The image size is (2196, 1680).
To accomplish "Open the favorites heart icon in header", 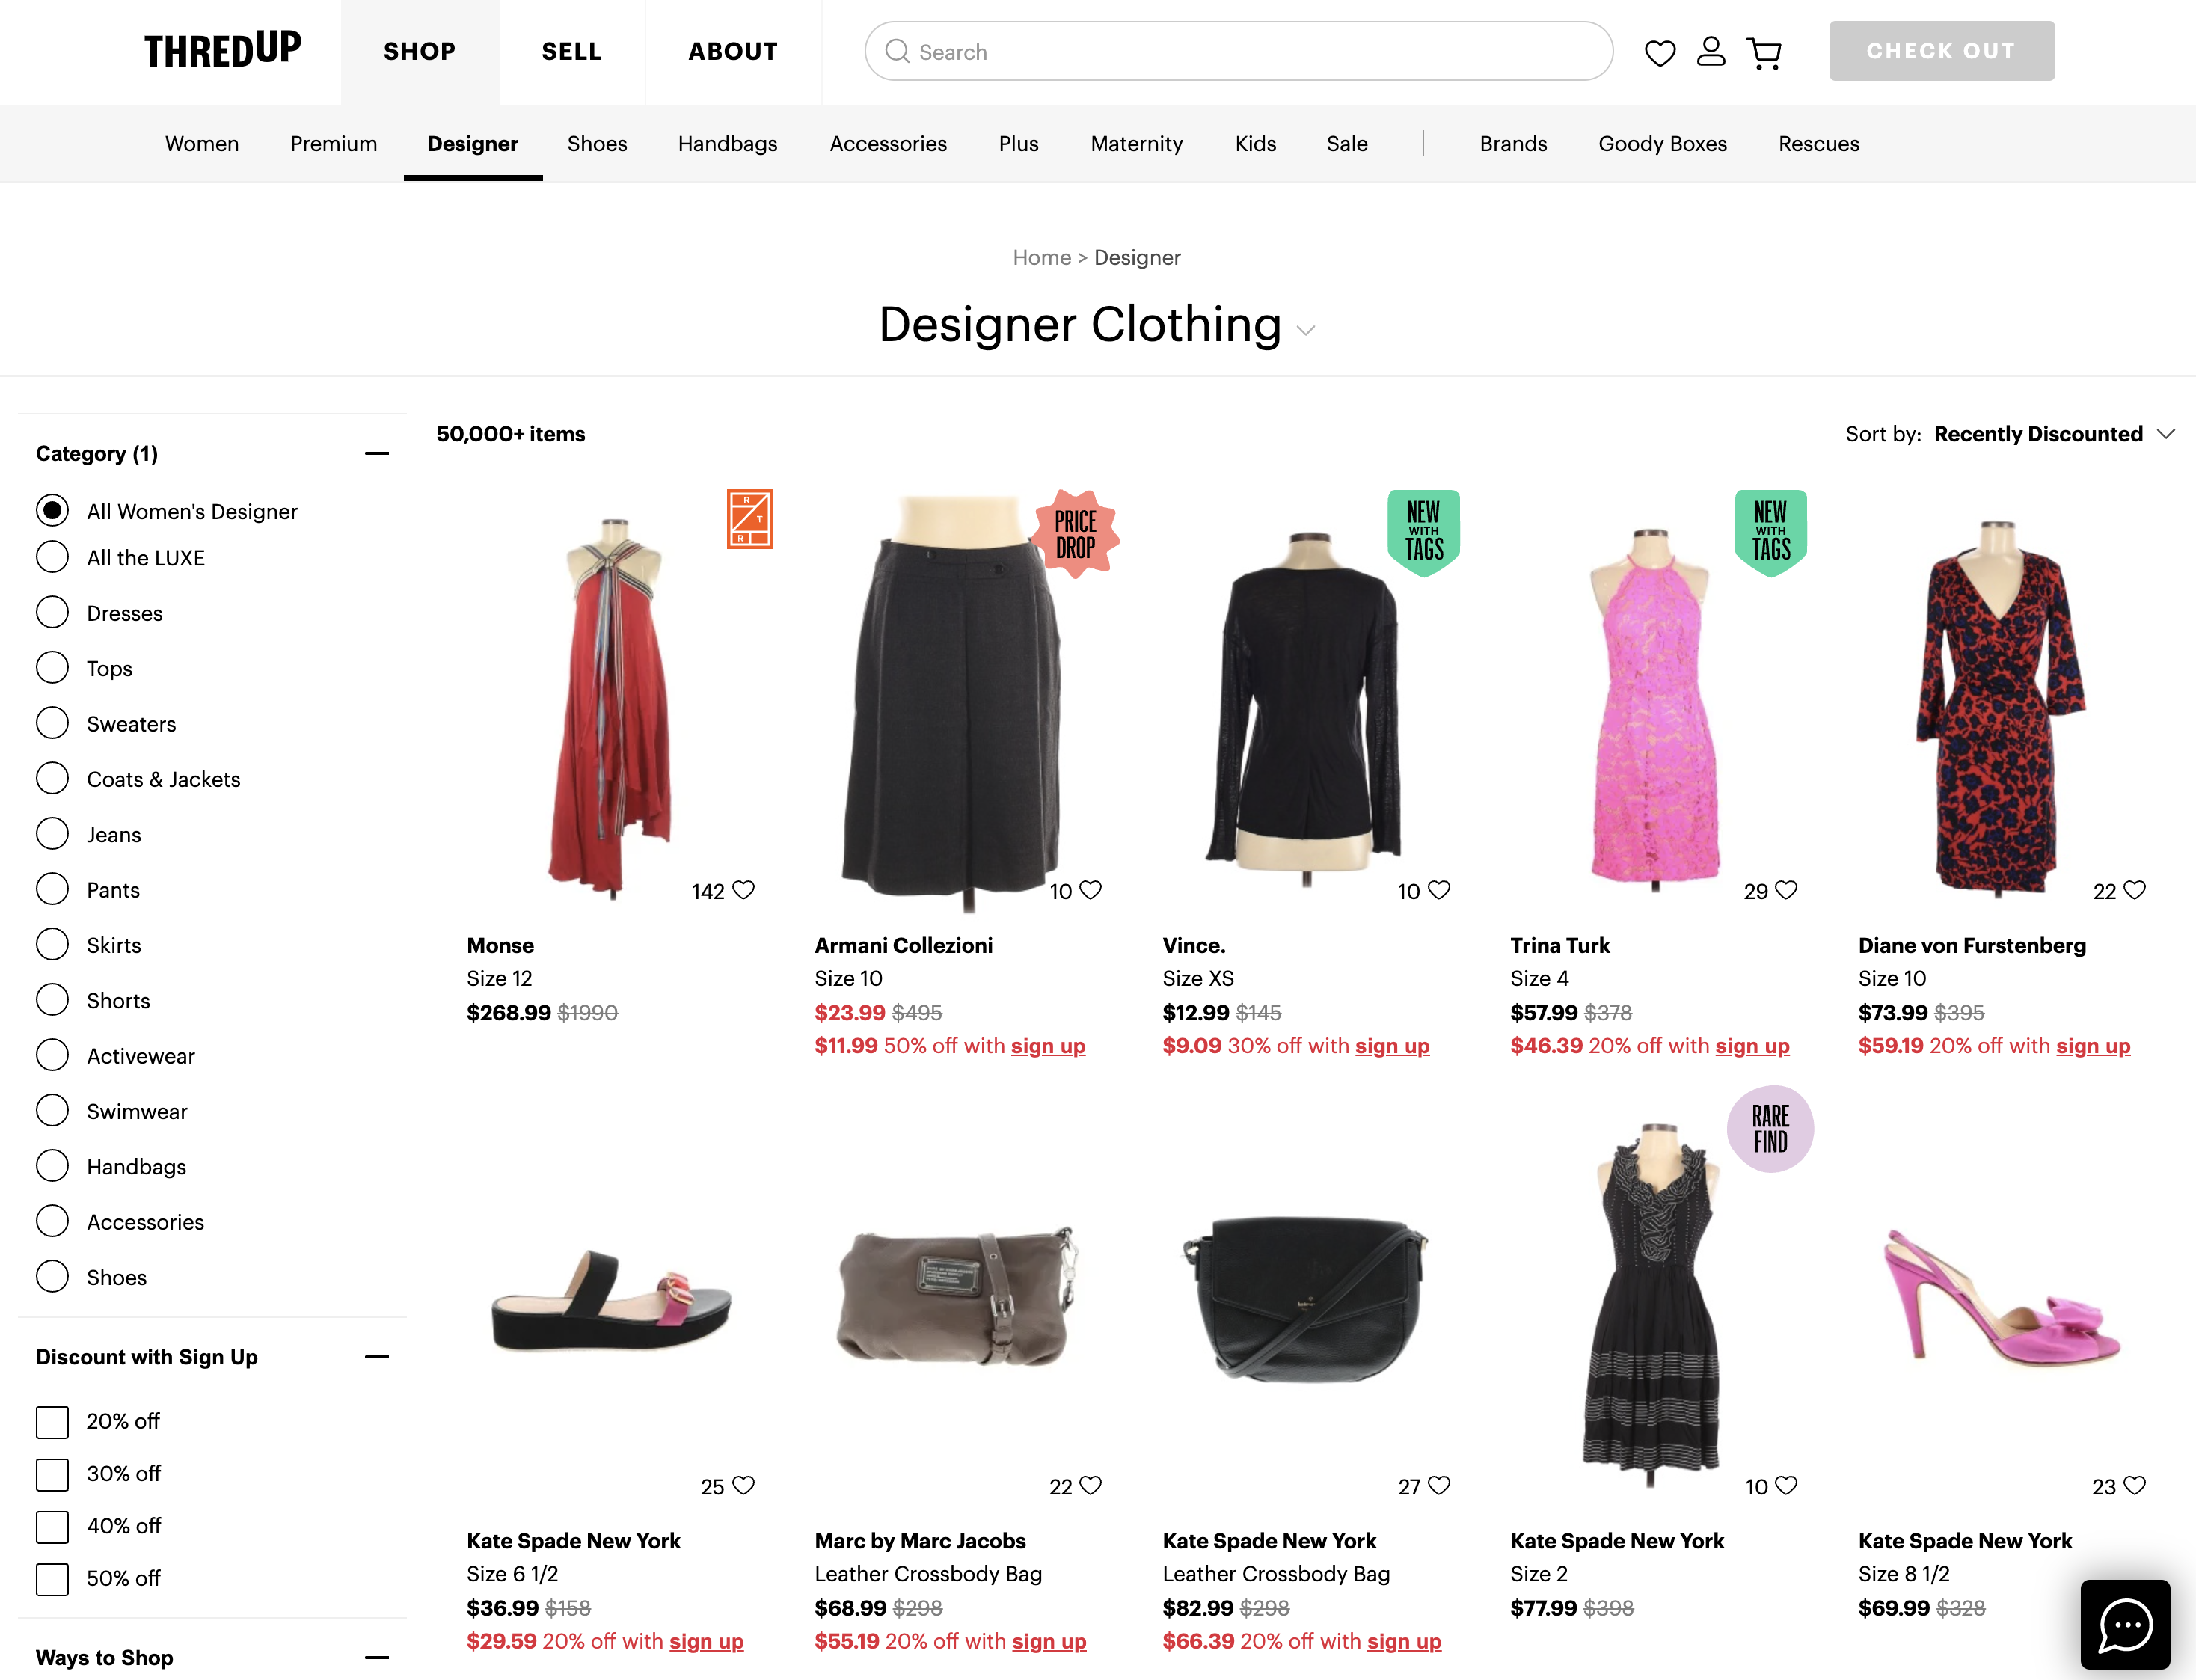I will point(1659,52).
